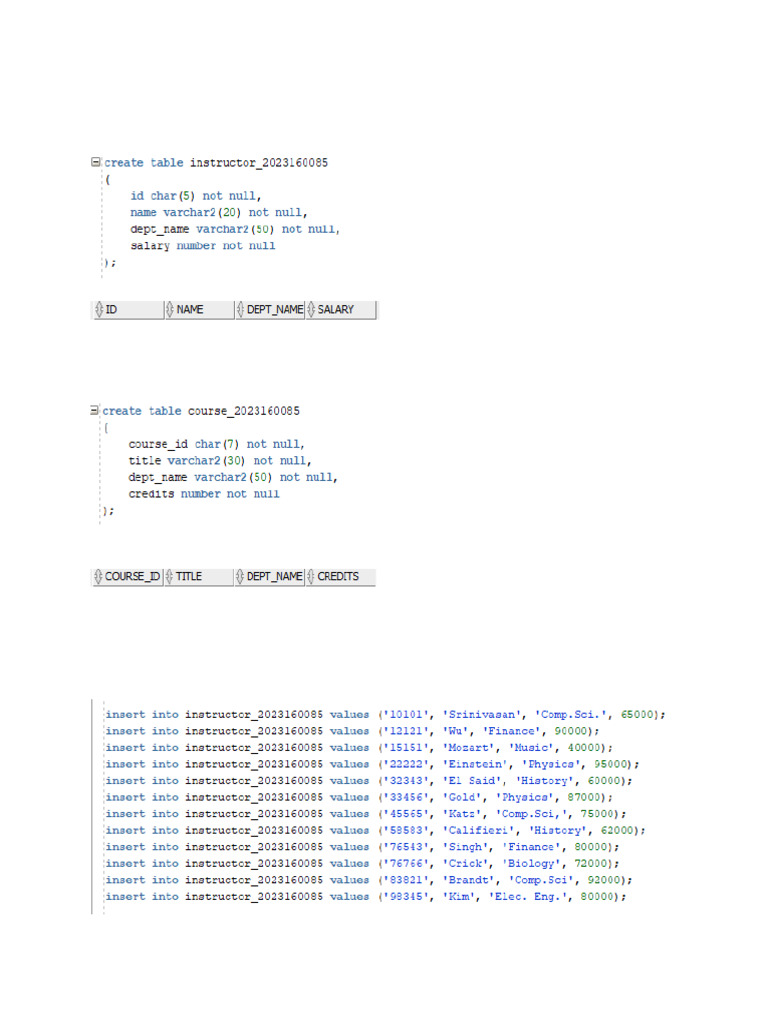768x1024 pixels.
Task: Select the TITLE column header
Action: pos(199,577)
